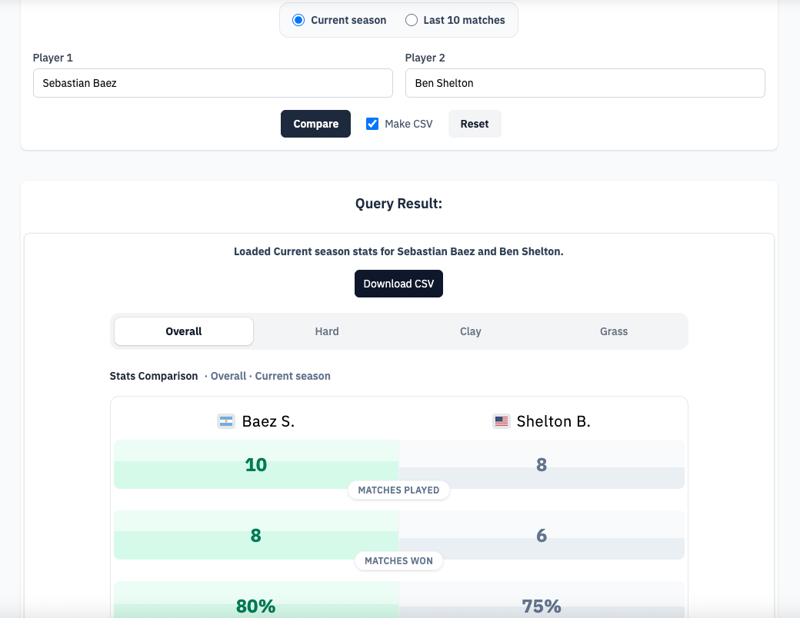The height and width of the screenshot is (618, 800).
Task: Click the USA flag icon beside Shelton B.
Action: [x=501, y=422]
